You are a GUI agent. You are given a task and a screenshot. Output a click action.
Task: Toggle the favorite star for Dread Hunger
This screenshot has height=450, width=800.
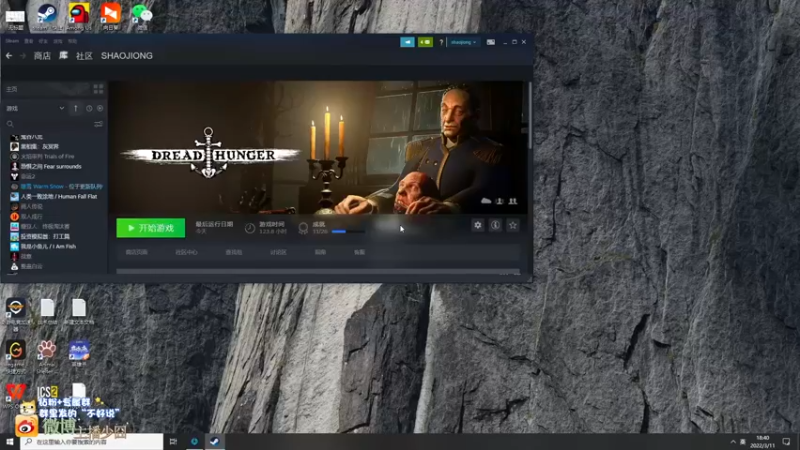[513, 225]
